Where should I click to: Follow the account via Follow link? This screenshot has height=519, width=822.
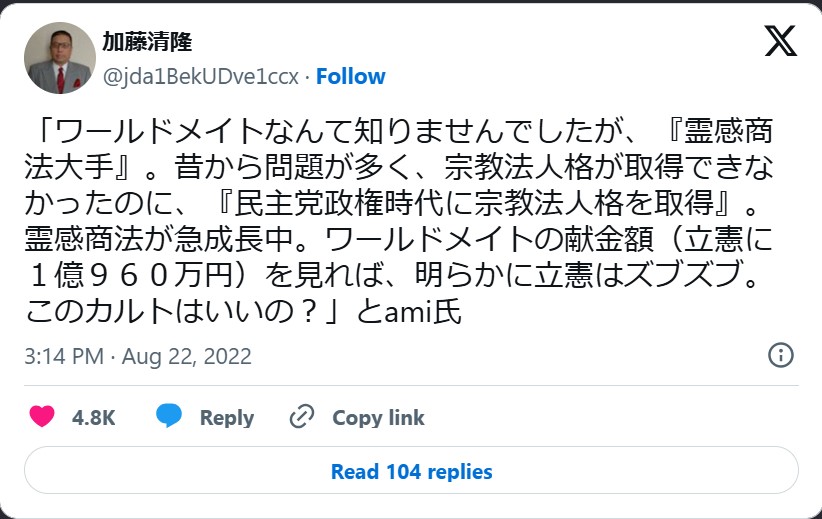click(351, 77)
